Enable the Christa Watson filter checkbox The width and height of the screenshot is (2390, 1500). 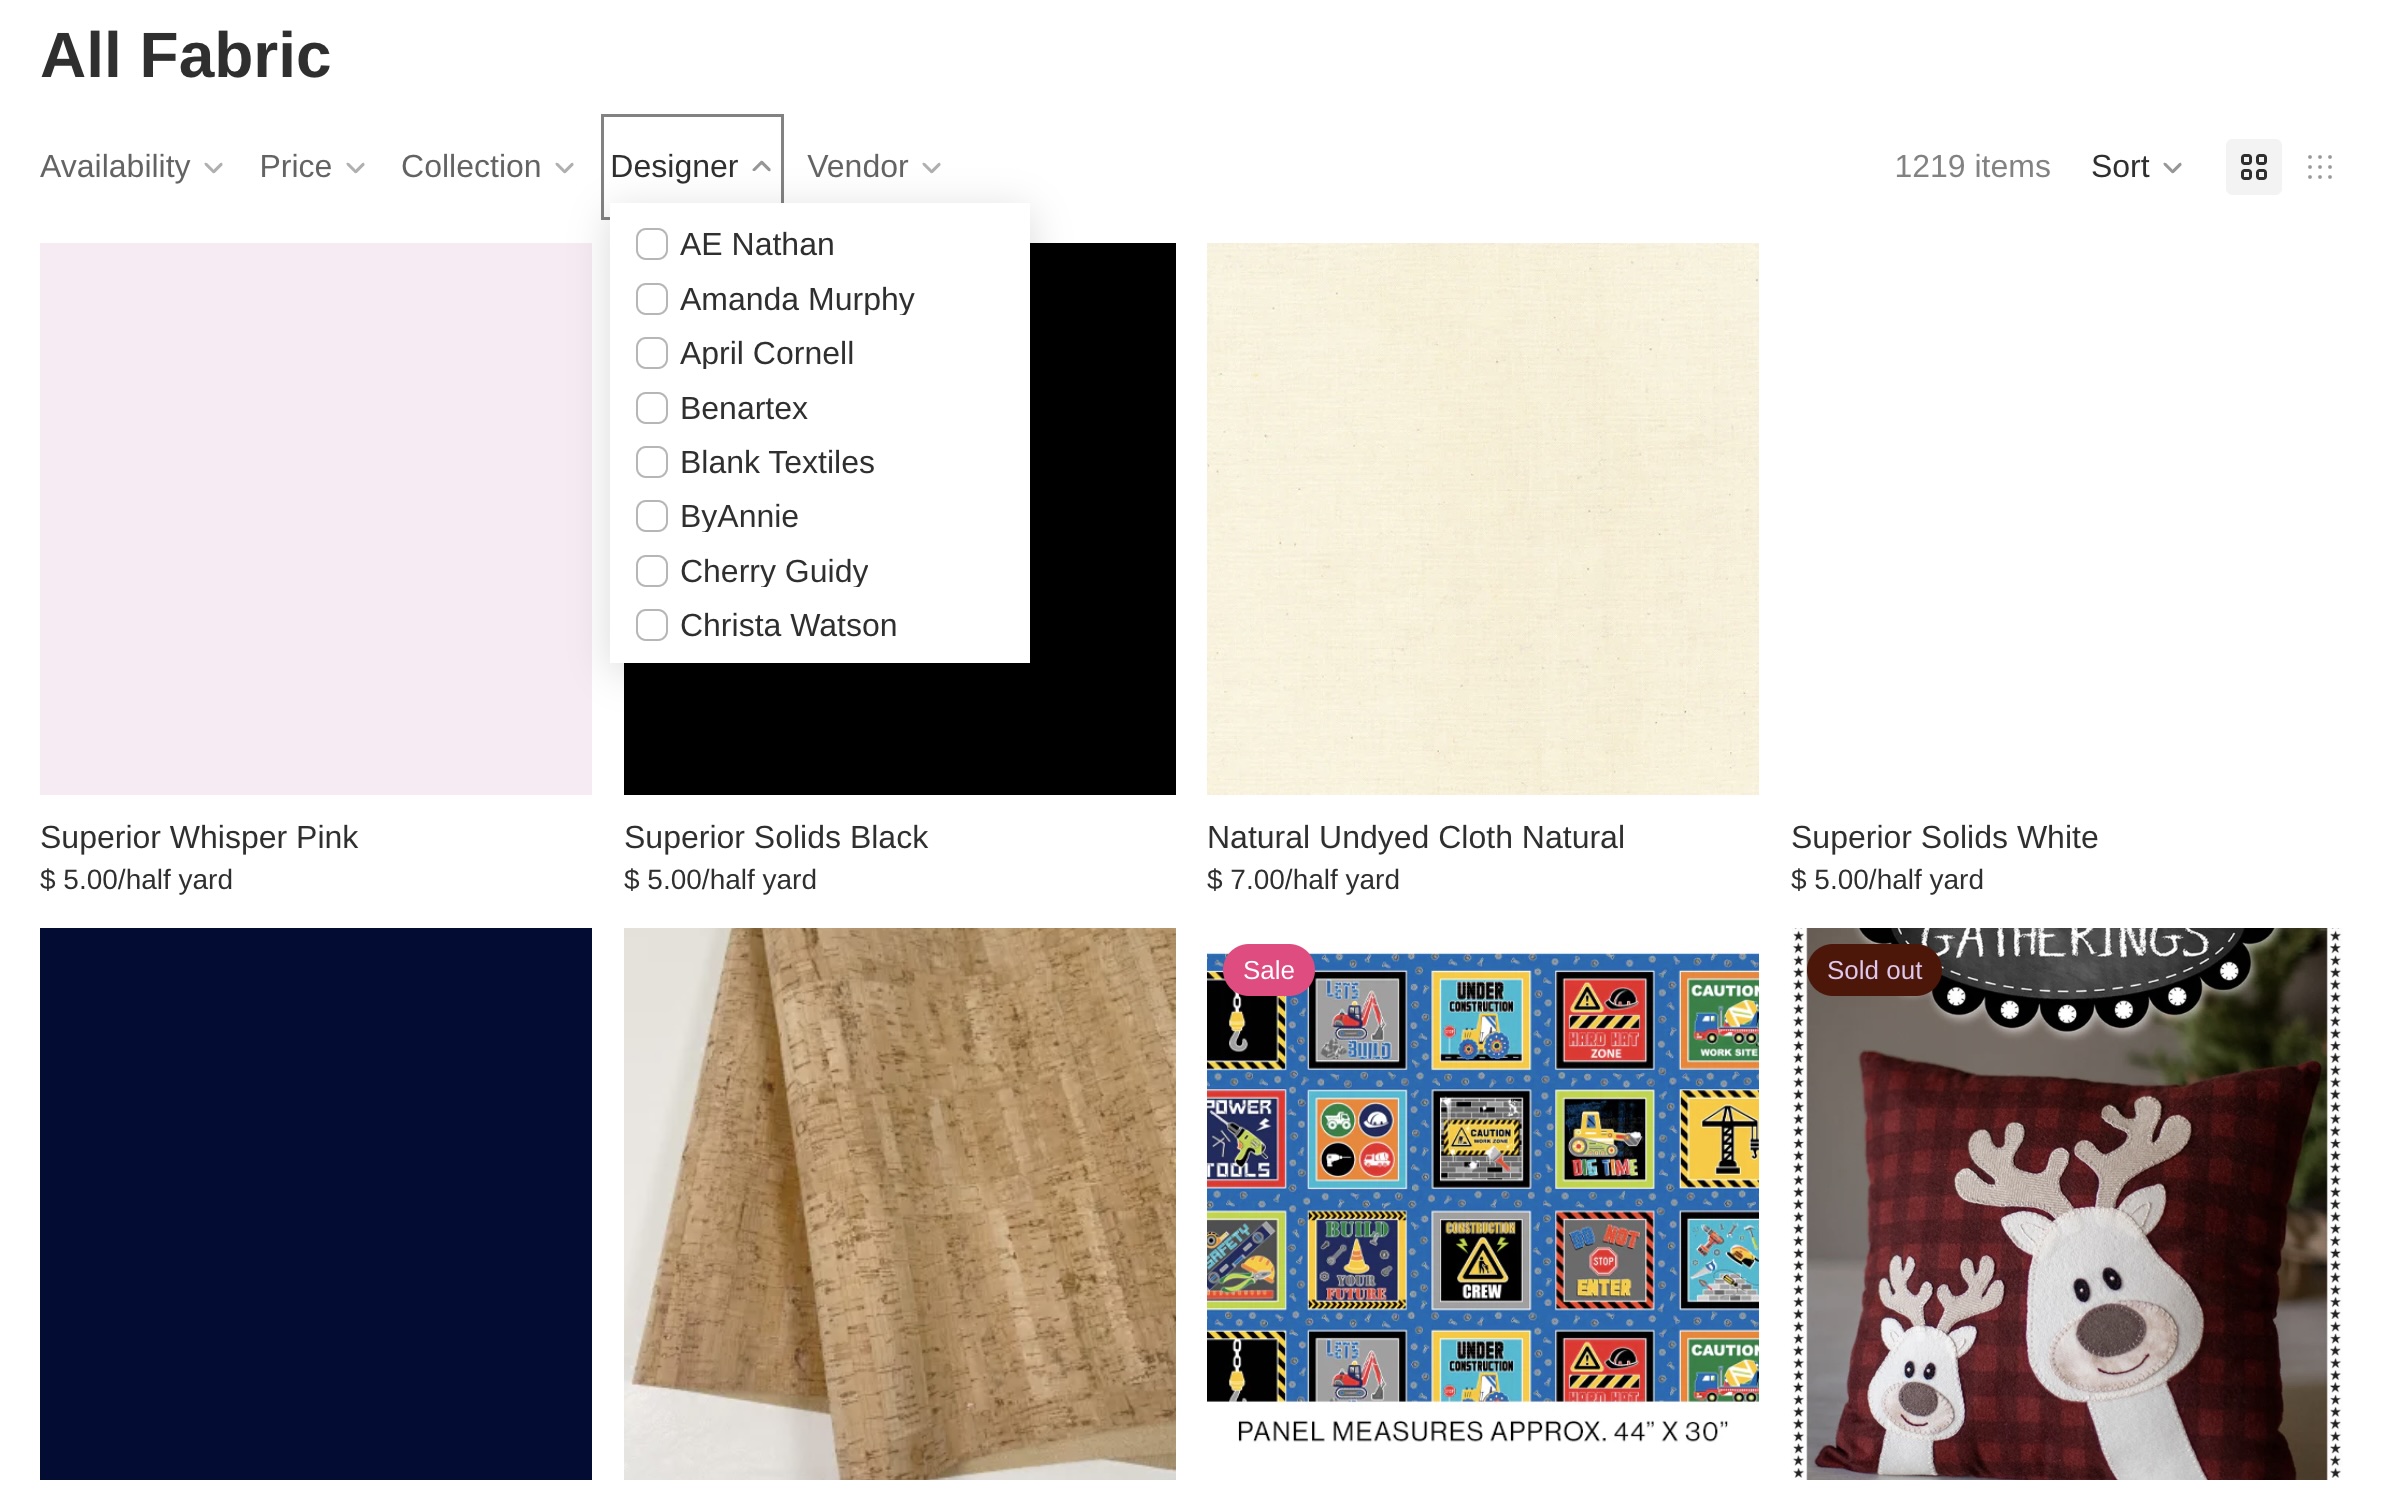coord(652,625)
